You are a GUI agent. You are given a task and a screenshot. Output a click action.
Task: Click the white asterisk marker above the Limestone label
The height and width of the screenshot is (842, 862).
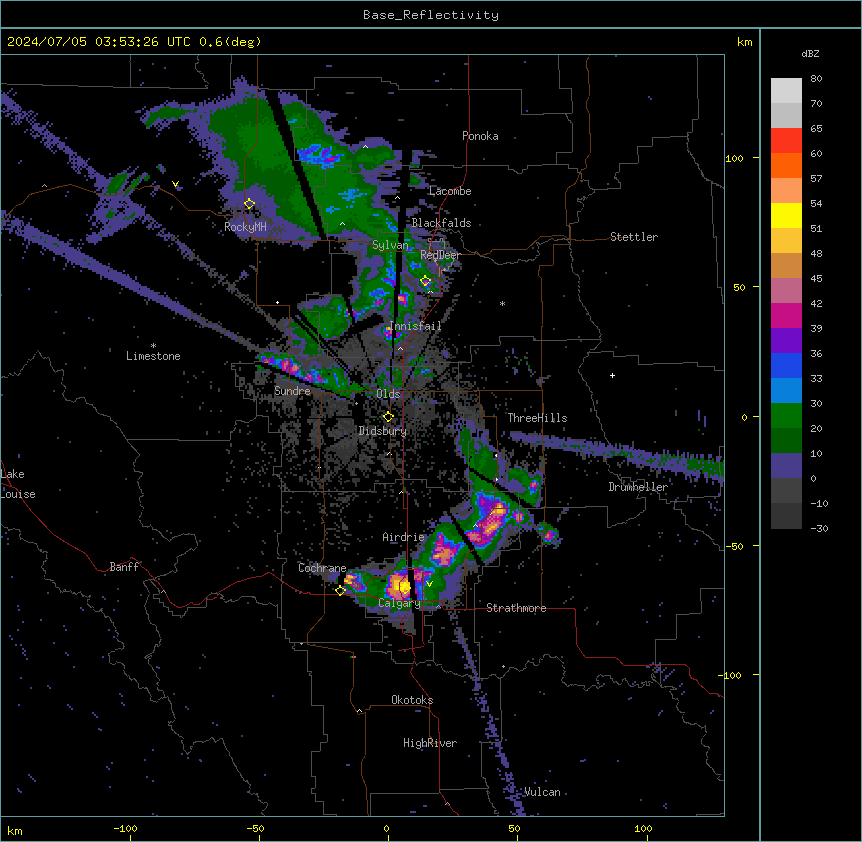tap(153, 346)
